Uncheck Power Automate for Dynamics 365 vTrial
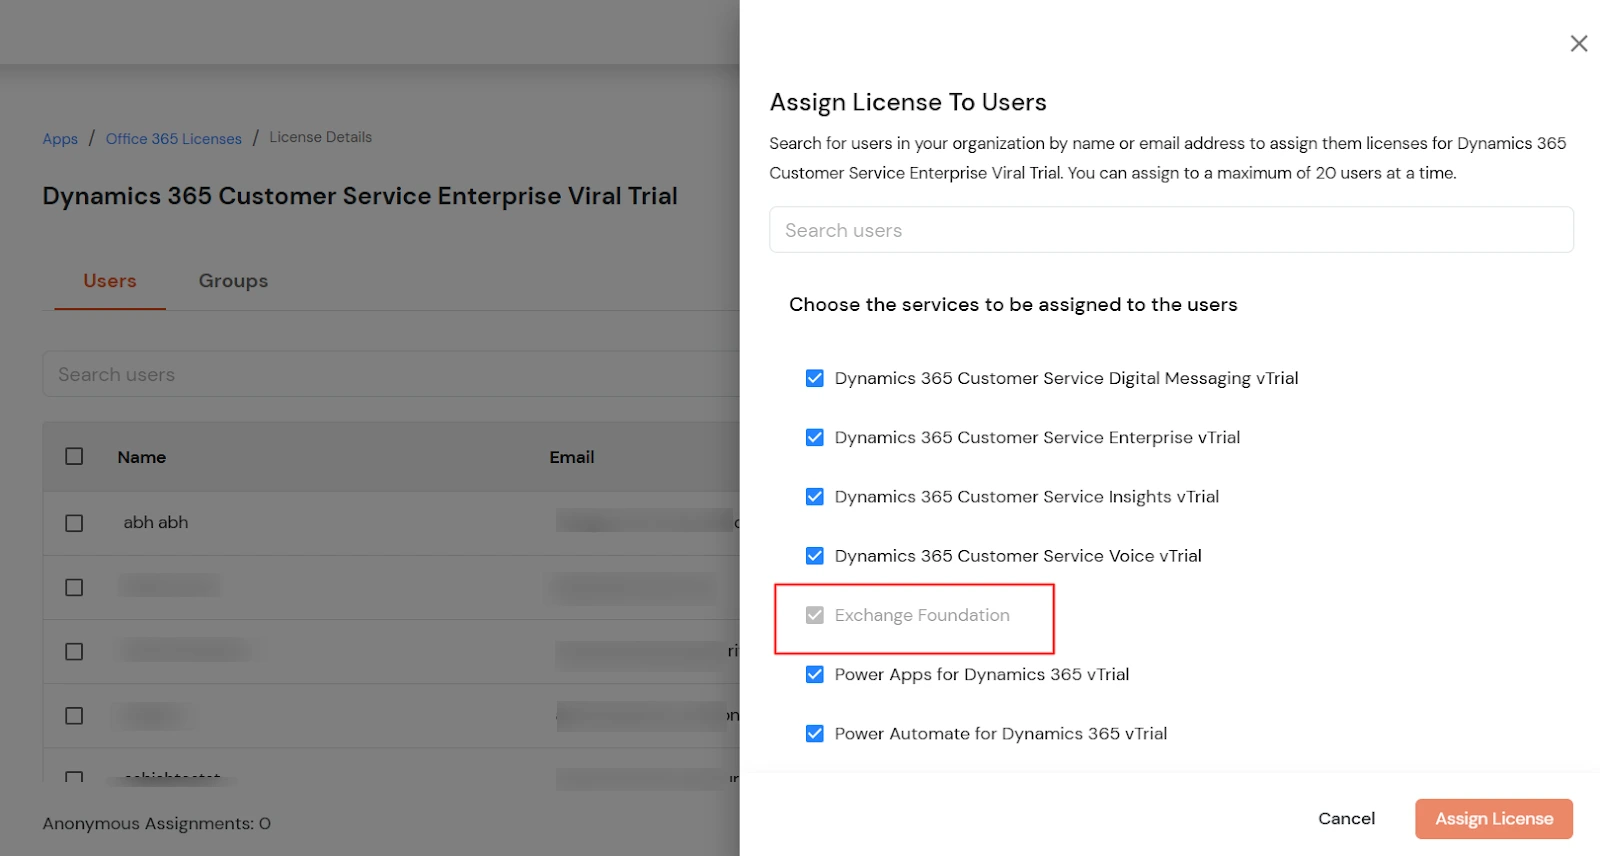The image size is (1600, 856). pos(815,734)
